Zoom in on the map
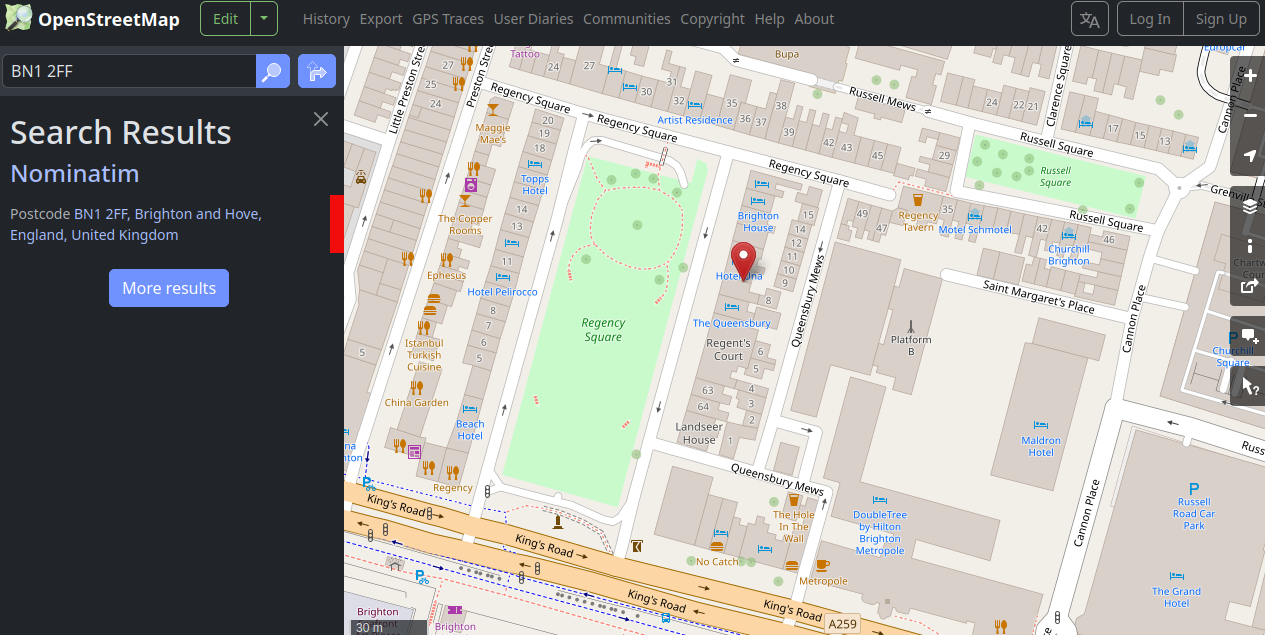The width and height of the screenshot is (1265, 635). coord(1248,75)
